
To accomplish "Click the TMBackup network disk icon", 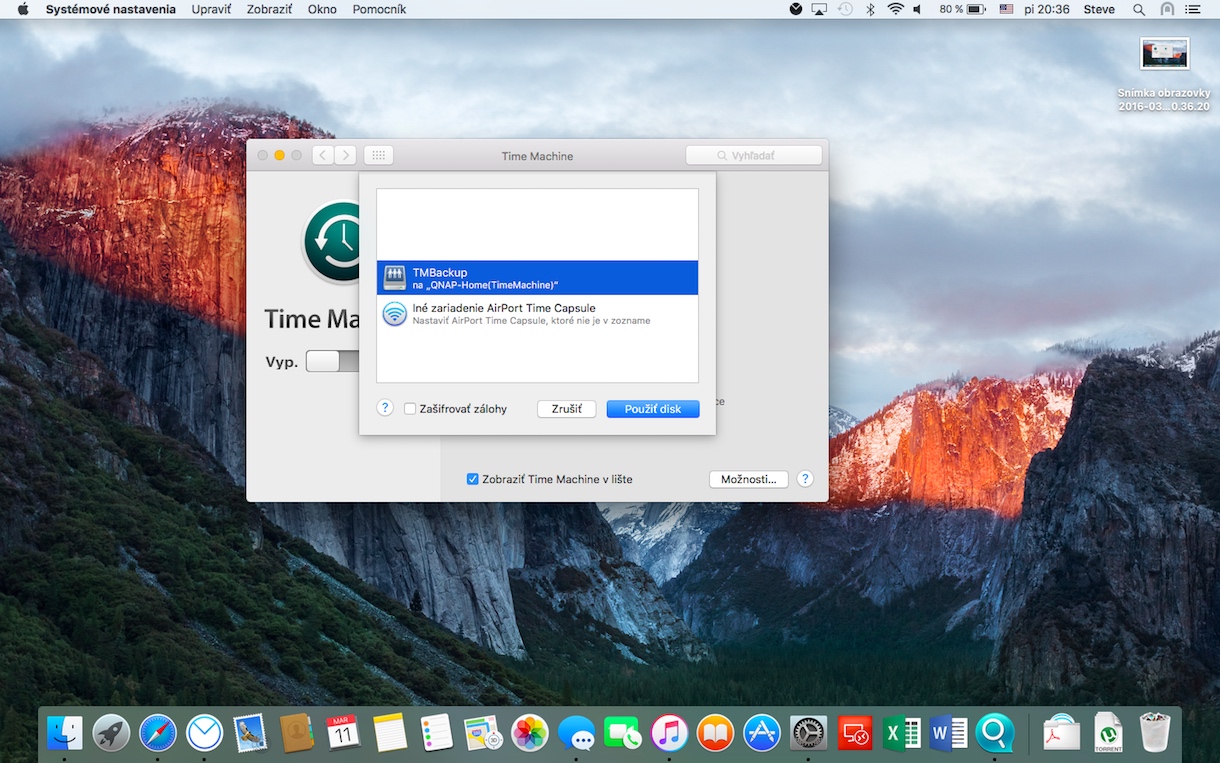I will click(x=394, y=278).
